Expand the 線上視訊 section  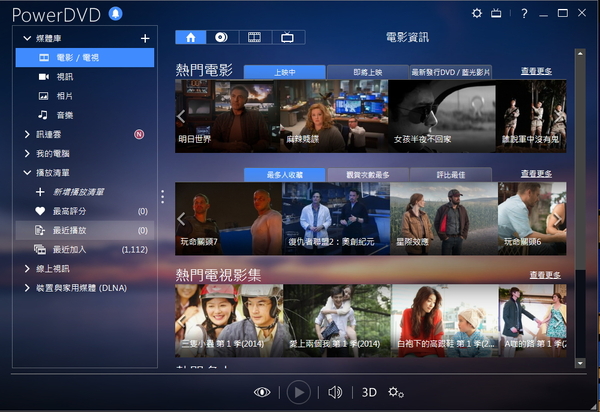pos(27,269)
